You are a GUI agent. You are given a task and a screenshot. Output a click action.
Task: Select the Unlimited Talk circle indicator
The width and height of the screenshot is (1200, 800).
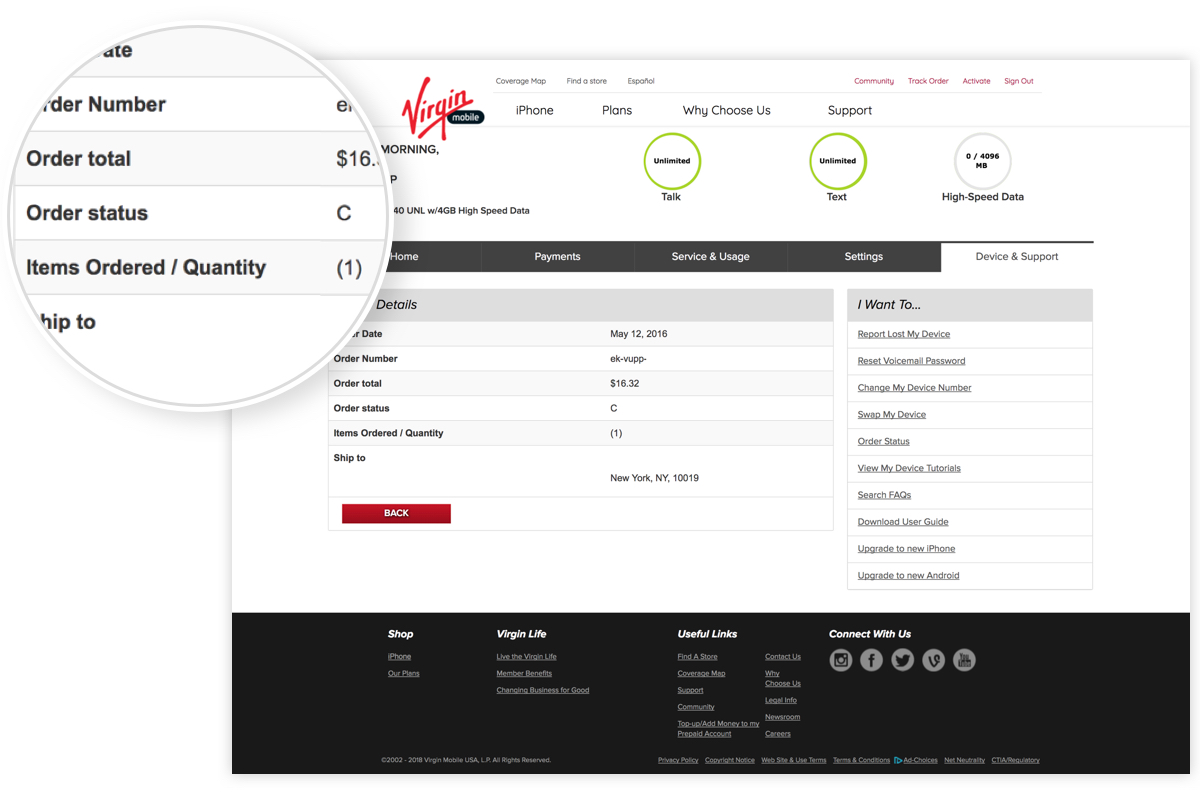point(672,161)
